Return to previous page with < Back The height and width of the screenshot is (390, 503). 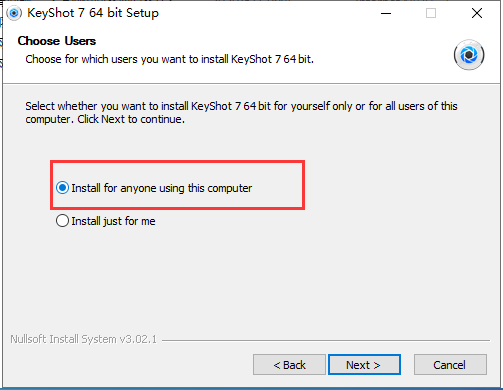click(x=289, y=365)
